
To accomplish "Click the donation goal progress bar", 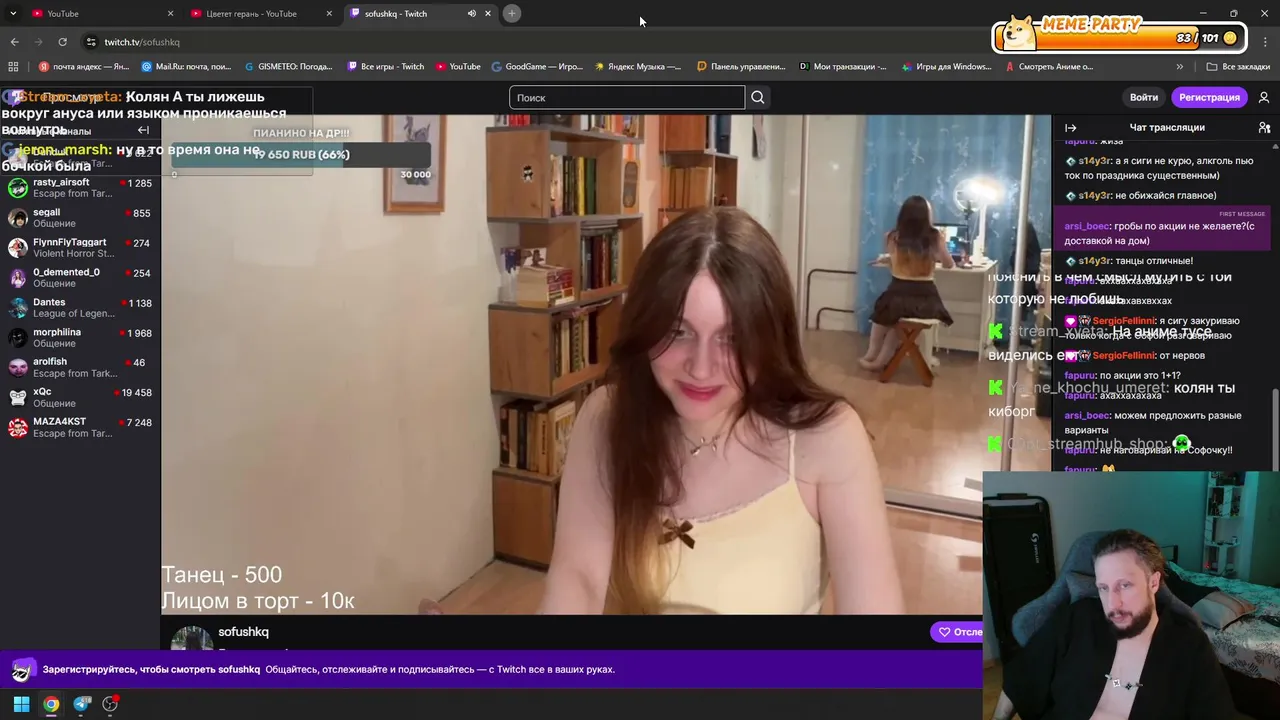I will tap(301, 155).
